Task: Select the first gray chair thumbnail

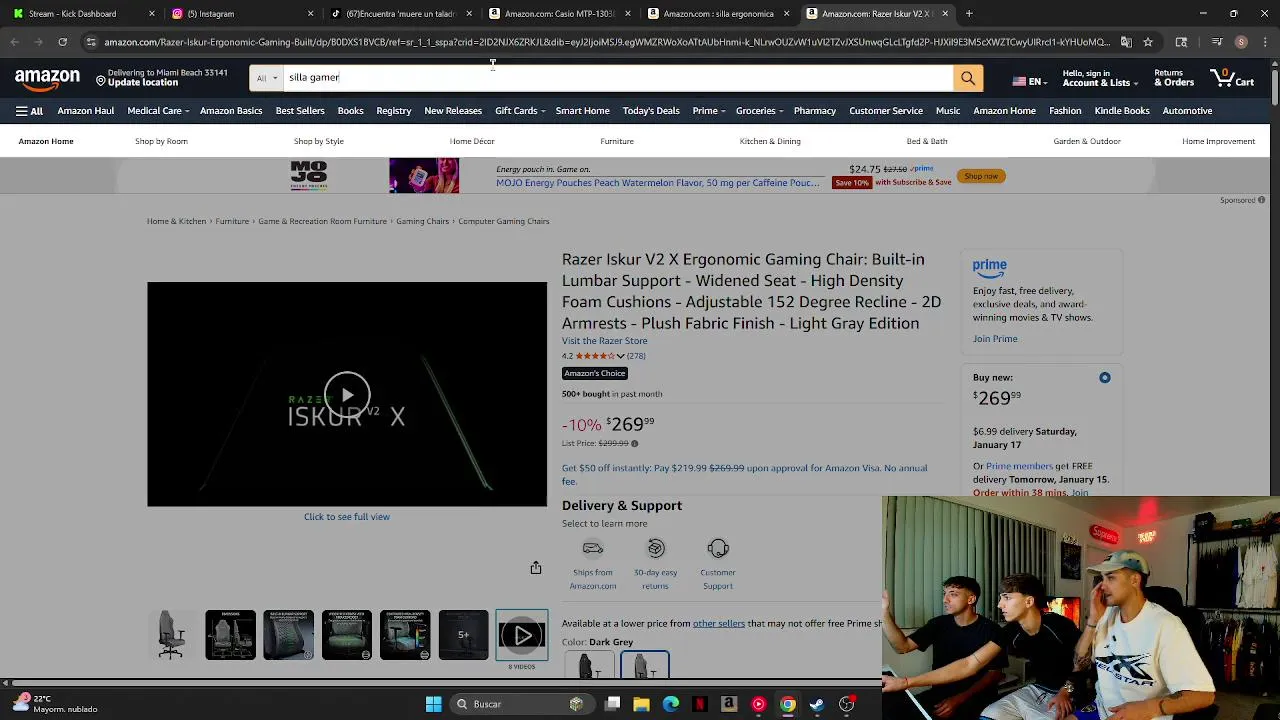Action: [x=172, y=635]
